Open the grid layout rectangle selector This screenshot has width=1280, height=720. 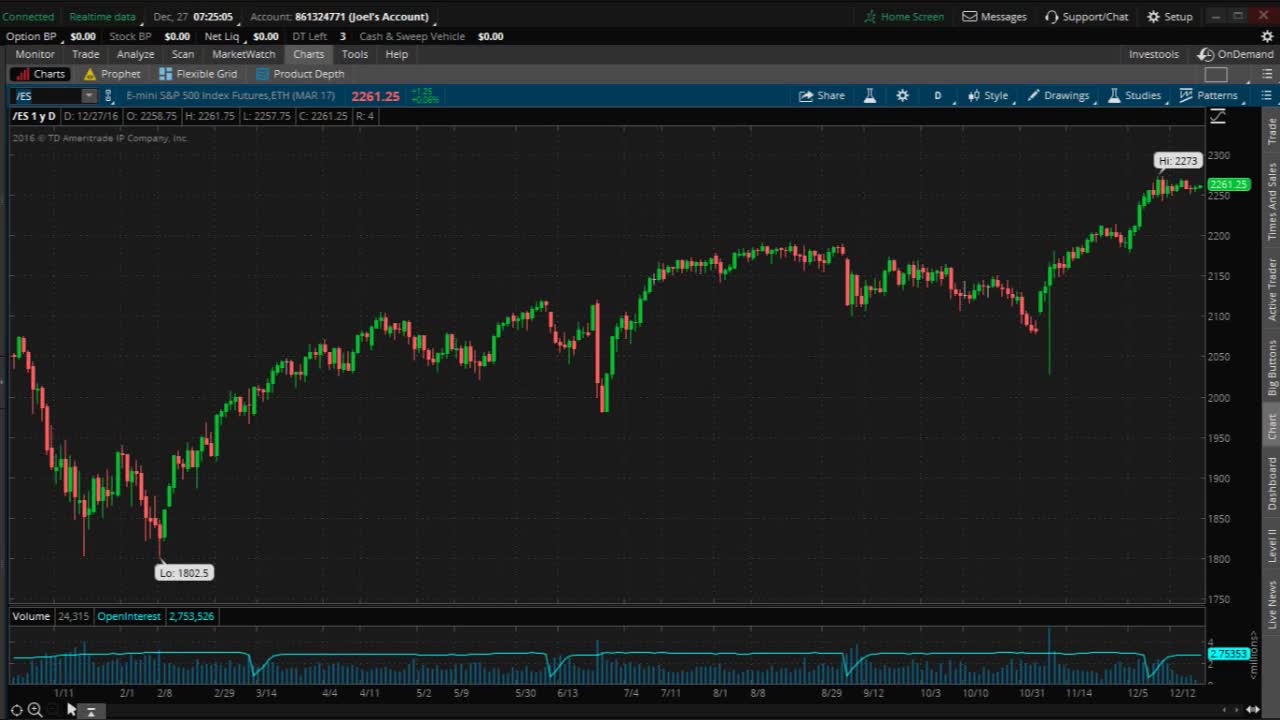click(x=1216, y=74)
